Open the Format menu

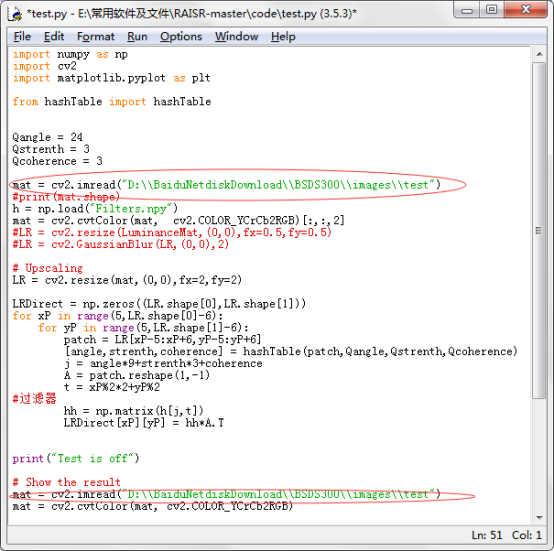(95, 36)
